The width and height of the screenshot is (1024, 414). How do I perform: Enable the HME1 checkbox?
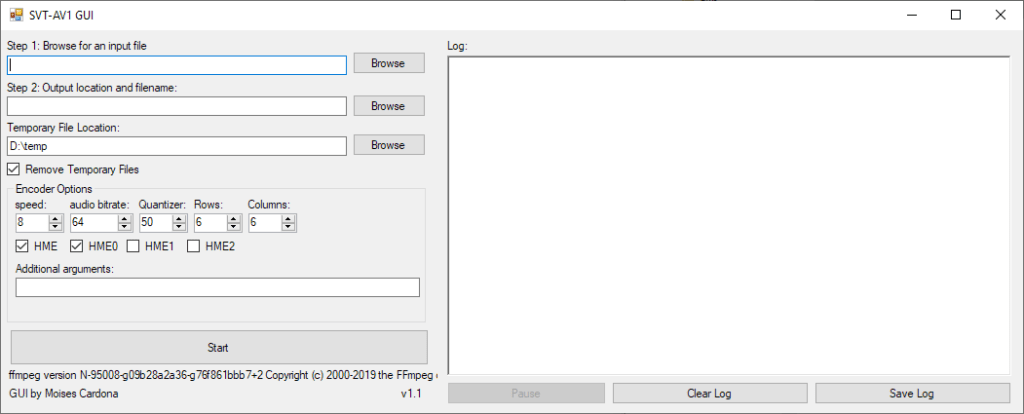pyautogui.click(x=133, y=246)
